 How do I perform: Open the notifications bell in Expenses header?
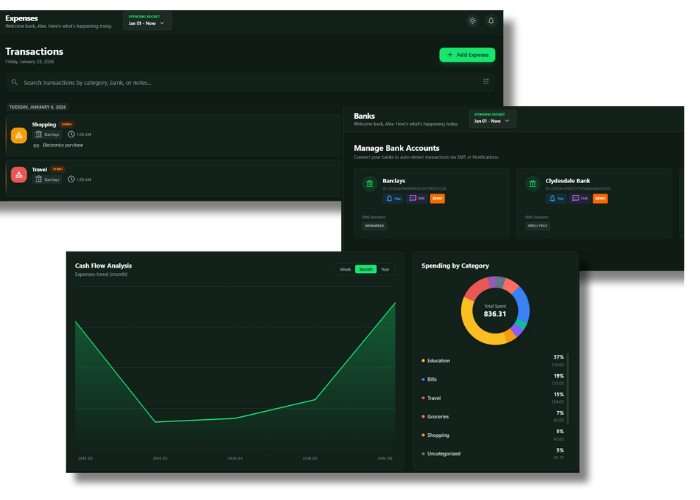[x=491, y=21]
